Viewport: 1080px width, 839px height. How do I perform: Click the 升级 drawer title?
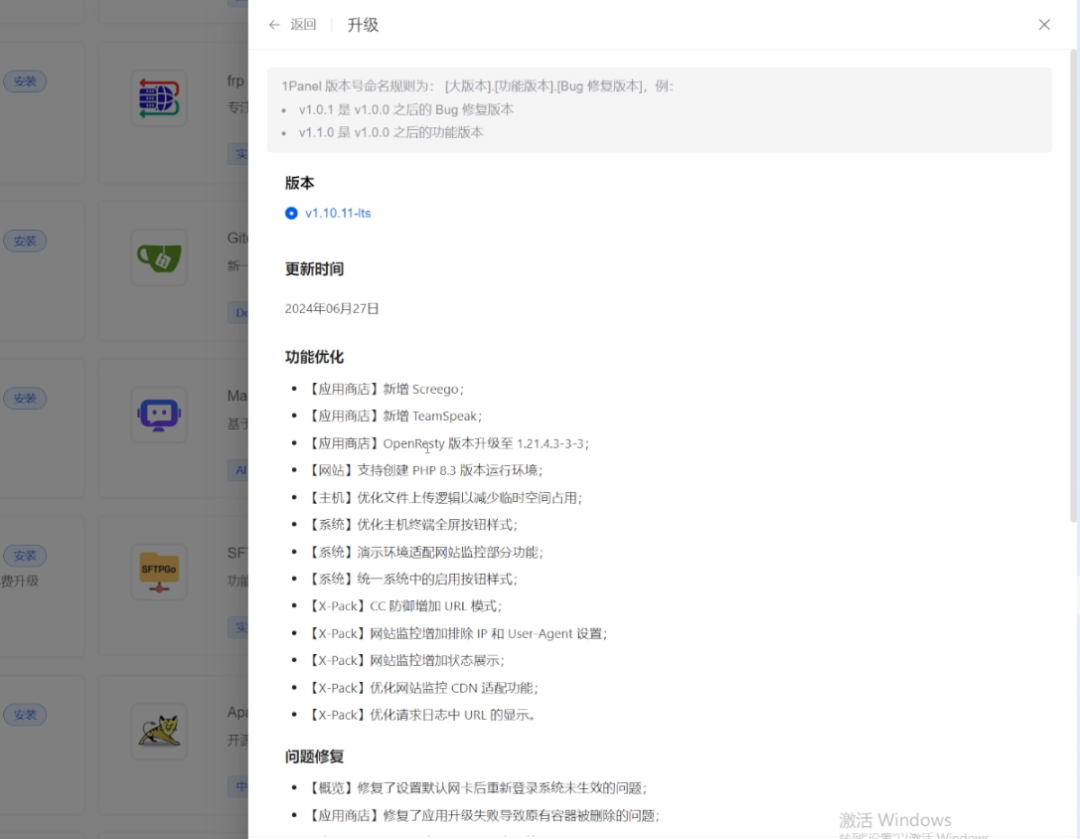click(363, 25)
